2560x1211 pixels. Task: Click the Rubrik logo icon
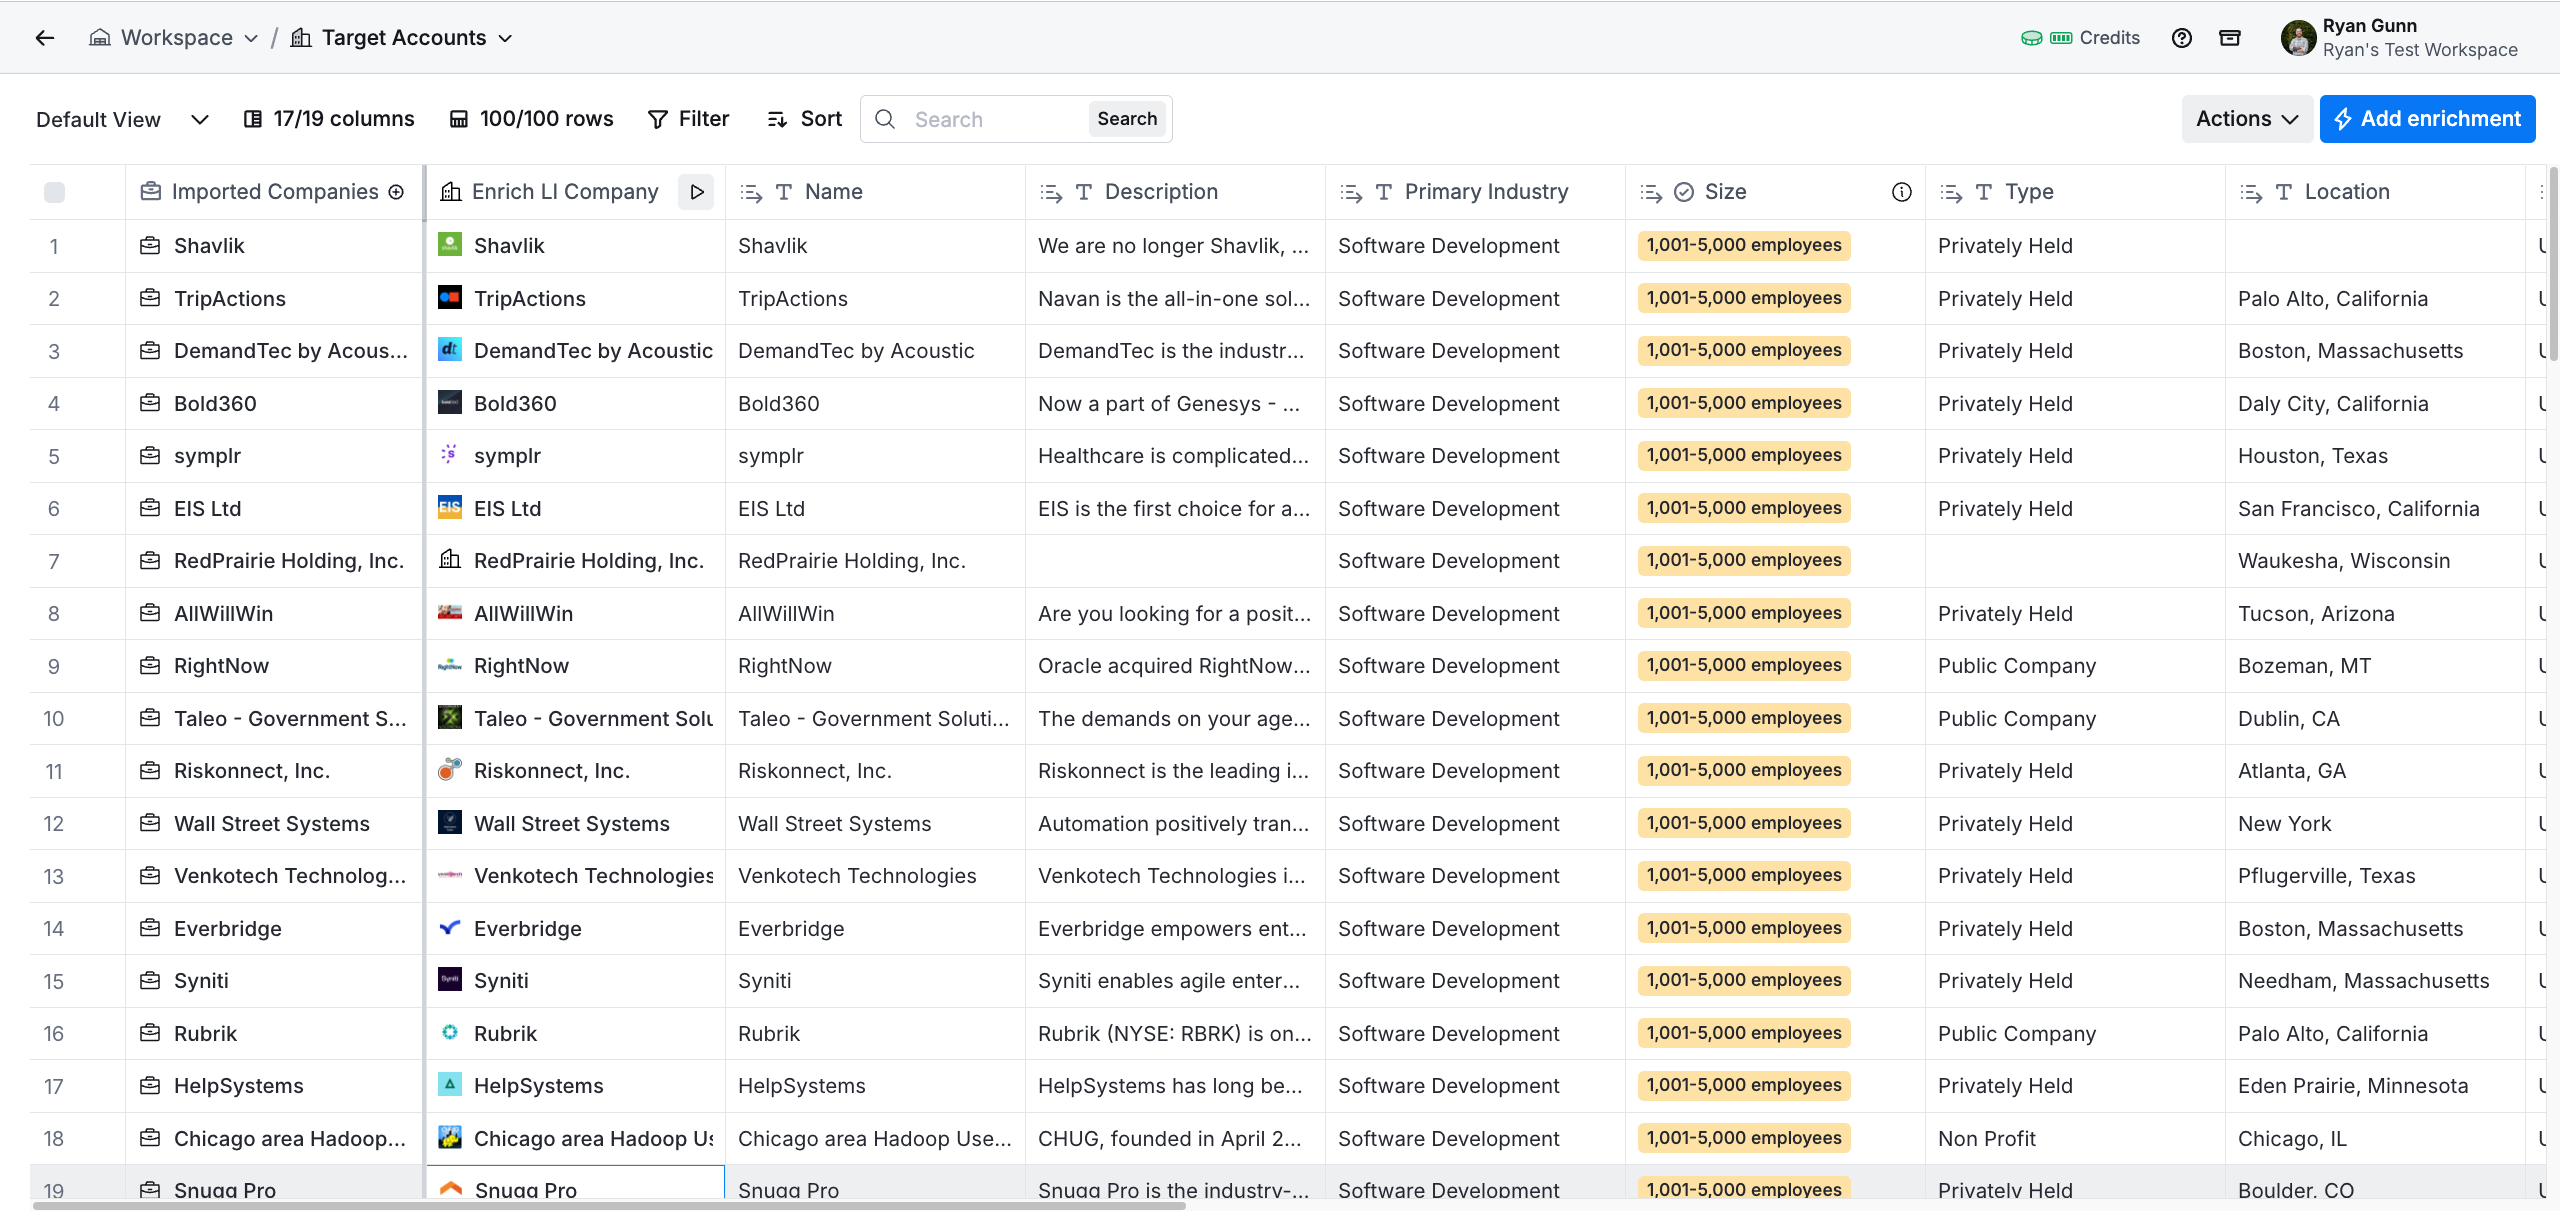point(450,1033)
